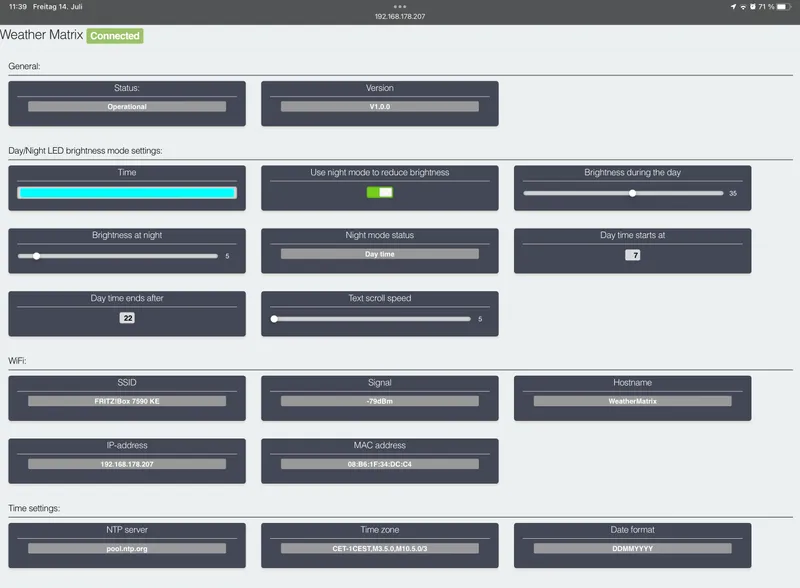Tap the alarm icon in status bar
Screen dimensions: 800x588
(x=753, y=7)
